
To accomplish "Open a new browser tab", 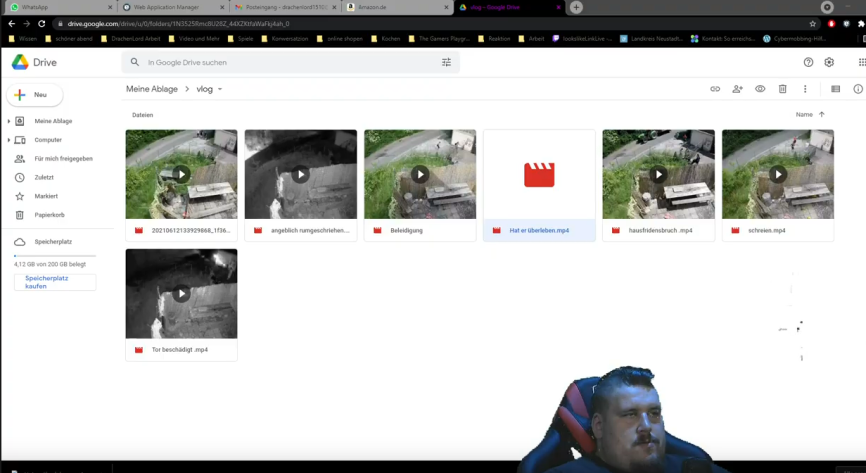I will [x=576, y=7].
